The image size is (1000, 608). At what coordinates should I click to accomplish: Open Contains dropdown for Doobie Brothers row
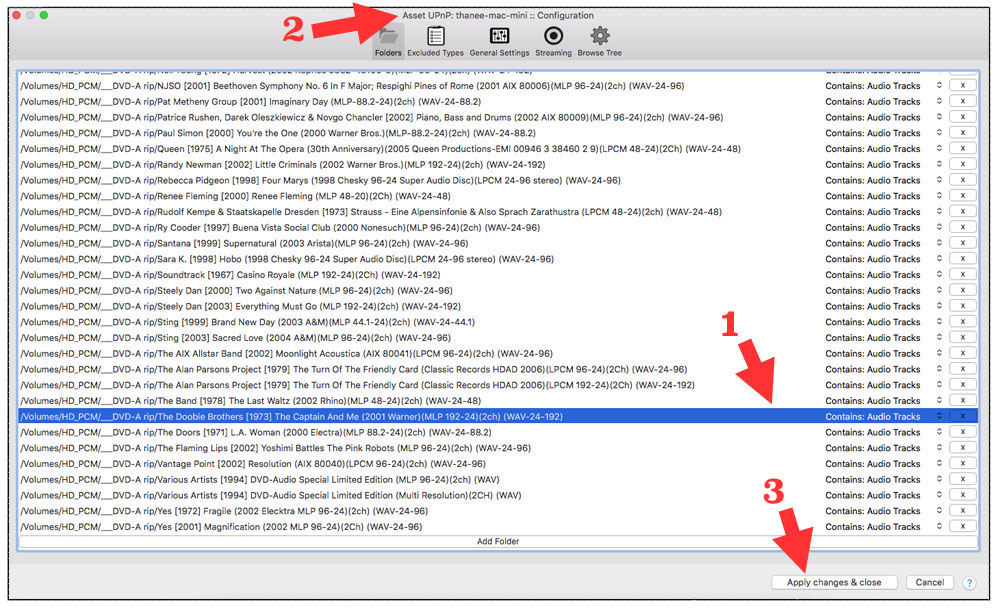point(939,416)
